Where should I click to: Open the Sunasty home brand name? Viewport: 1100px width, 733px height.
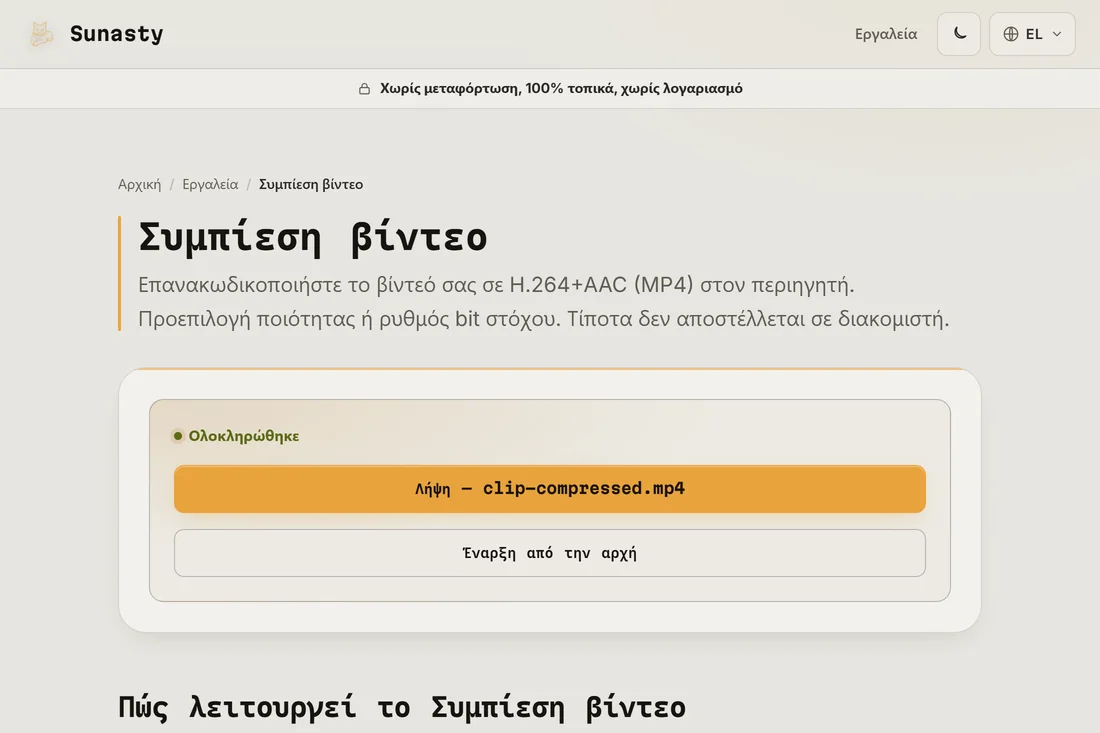[x=116, y=34]
